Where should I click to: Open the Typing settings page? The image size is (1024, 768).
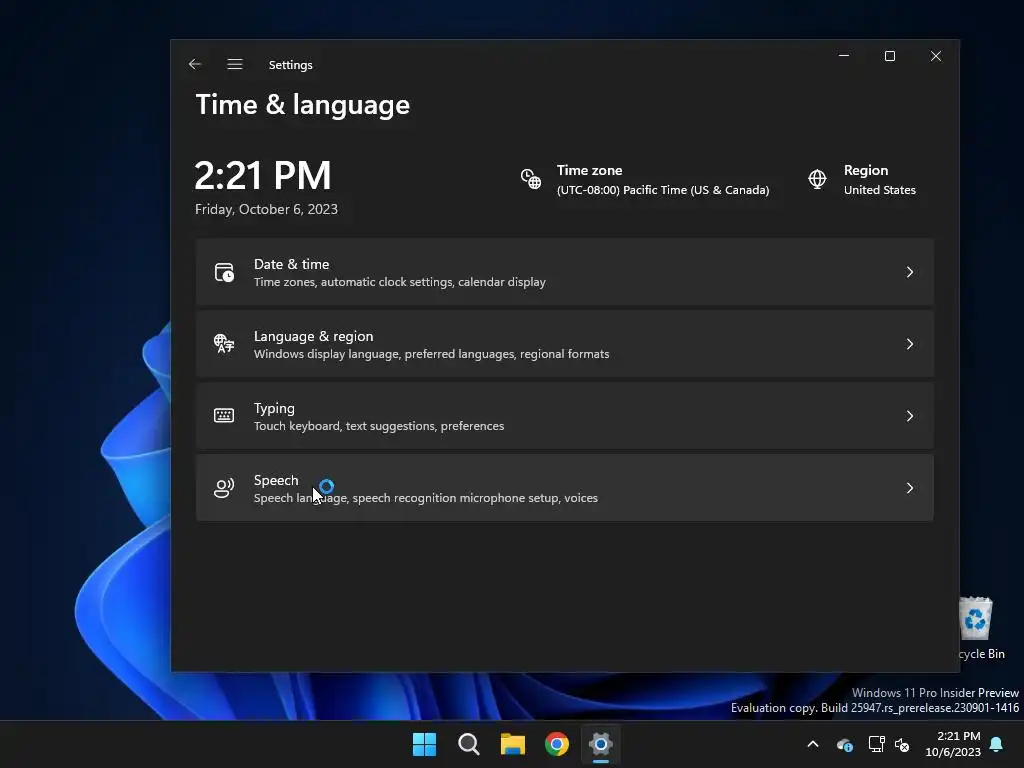pyautogui.click(x=564, y=416)
